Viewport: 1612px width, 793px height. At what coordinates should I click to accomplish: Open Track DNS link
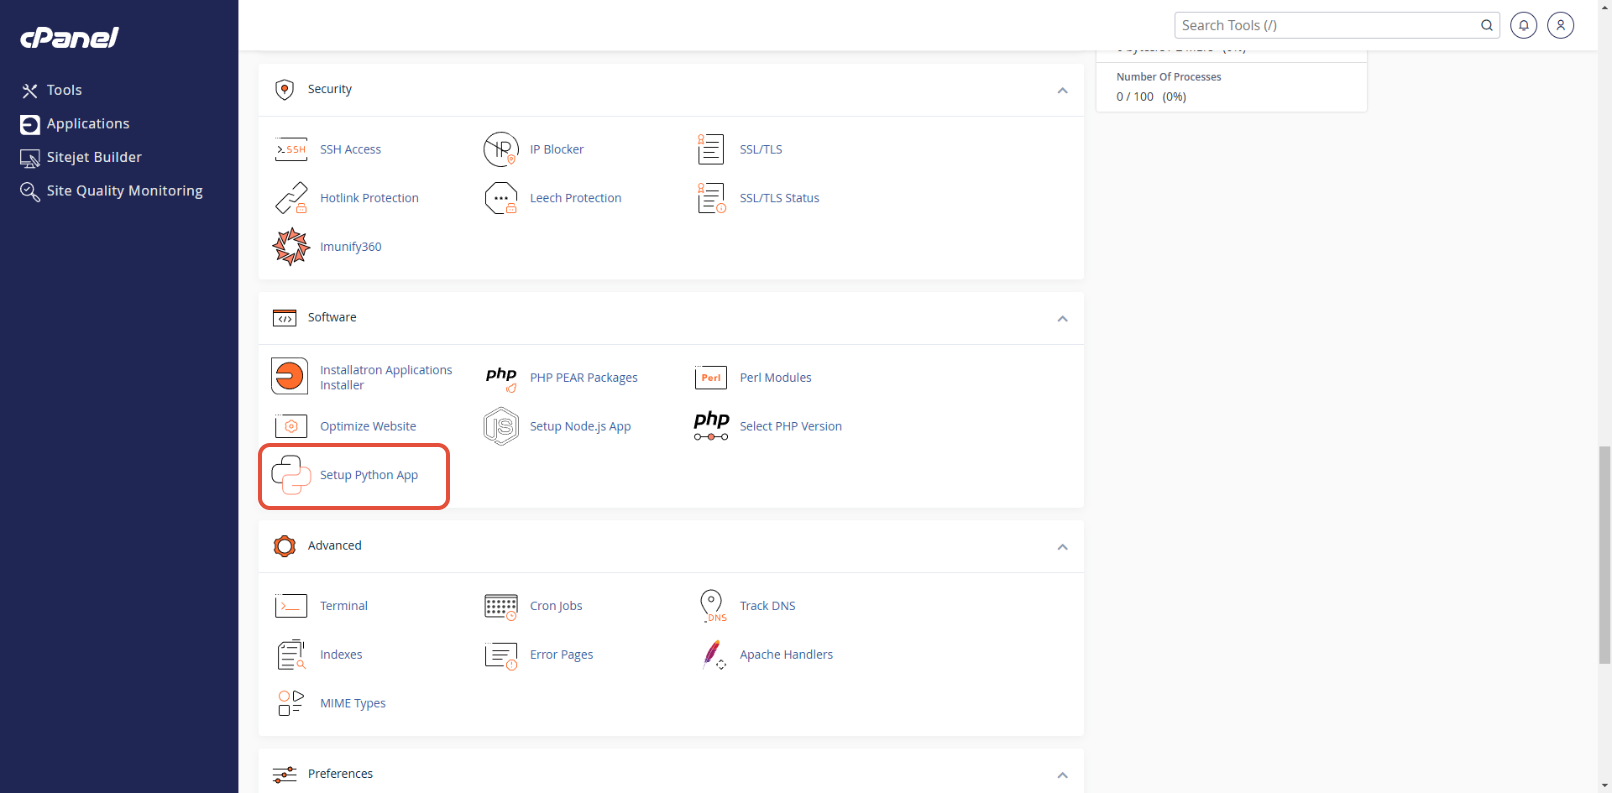tap(768, 606)
